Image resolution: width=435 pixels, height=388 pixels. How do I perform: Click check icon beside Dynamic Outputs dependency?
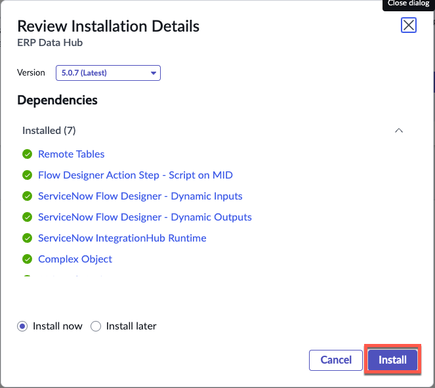coord(27,217)
